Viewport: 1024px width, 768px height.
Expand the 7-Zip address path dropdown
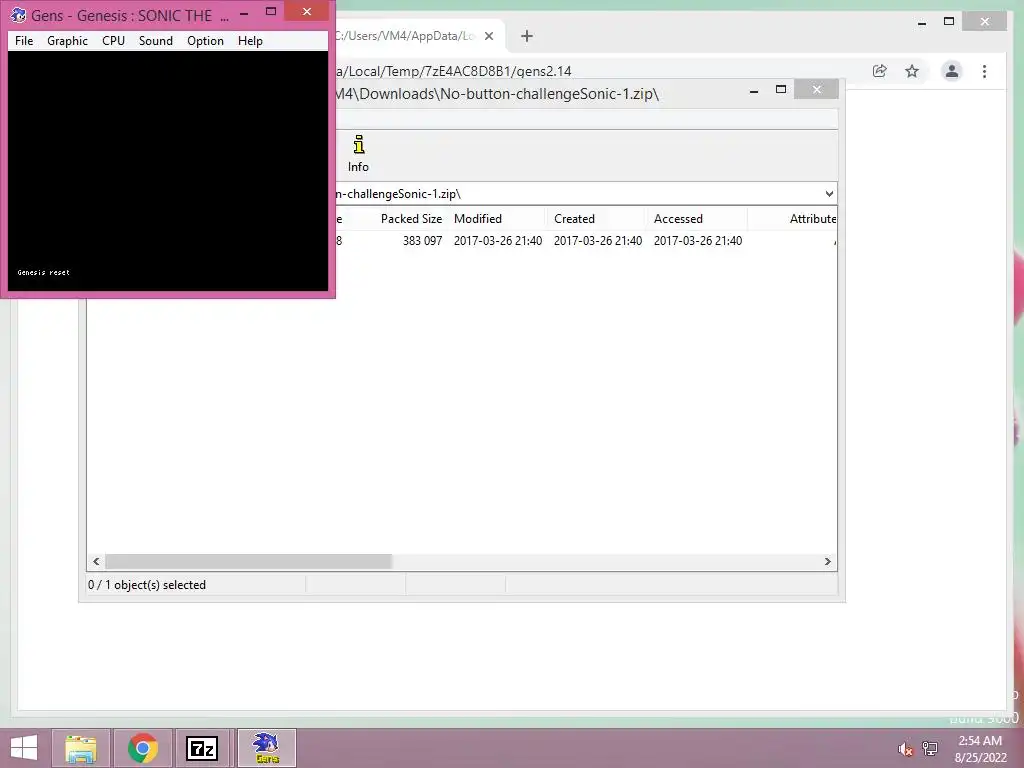click(x=829, y=194)
